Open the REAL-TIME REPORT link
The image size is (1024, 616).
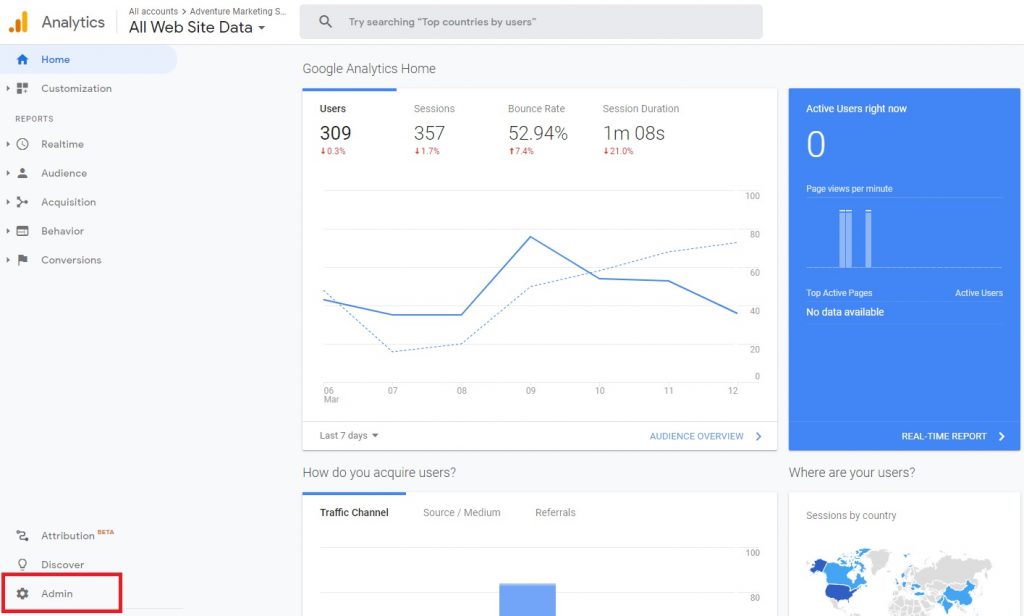tap(944, 436)
